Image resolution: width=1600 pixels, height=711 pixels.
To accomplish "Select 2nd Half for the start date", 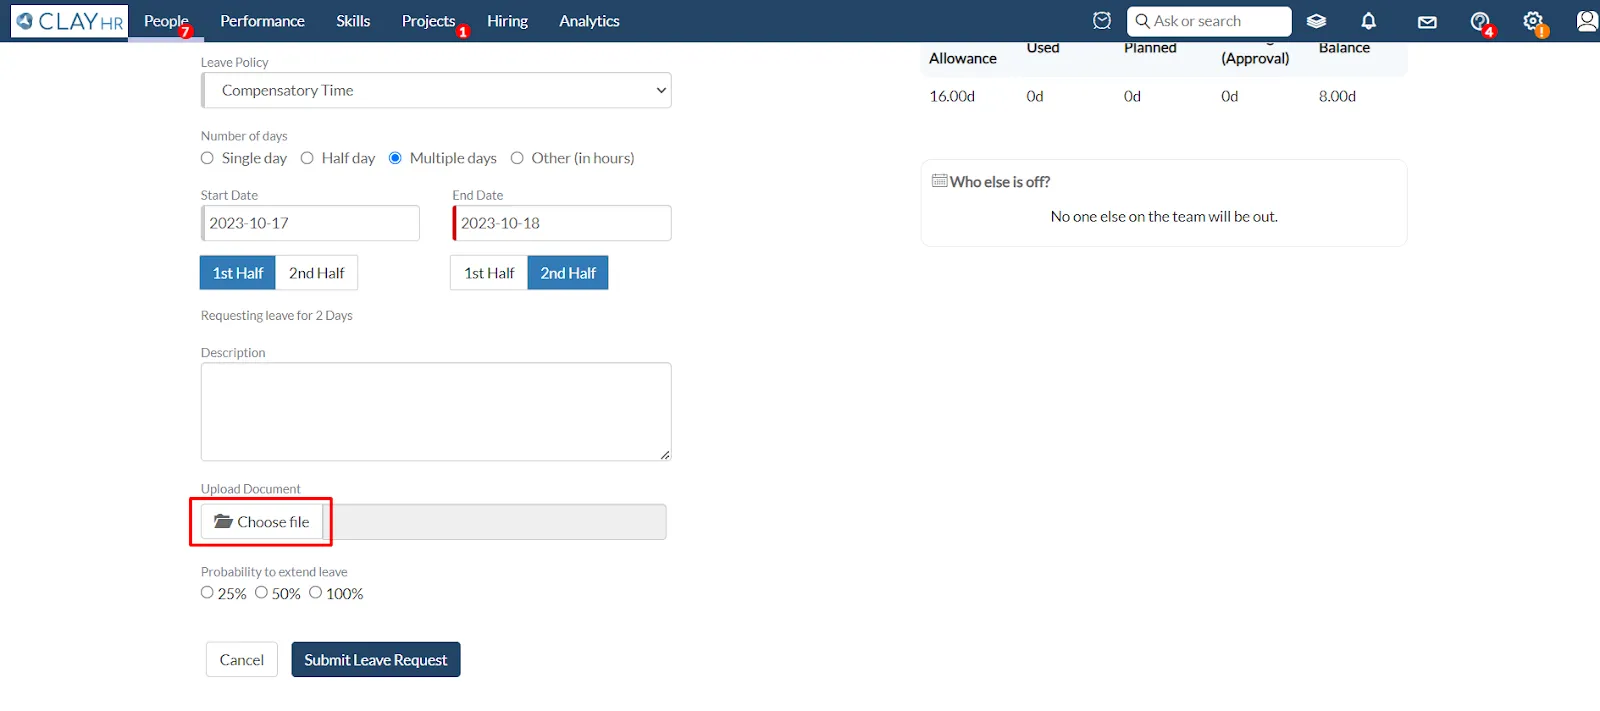I will click(316, 273).
